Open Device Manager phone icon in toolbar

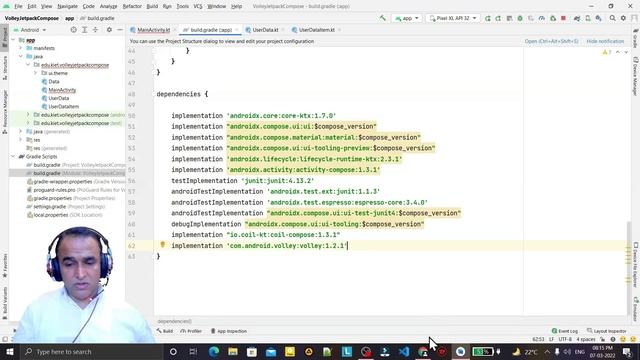588,18
